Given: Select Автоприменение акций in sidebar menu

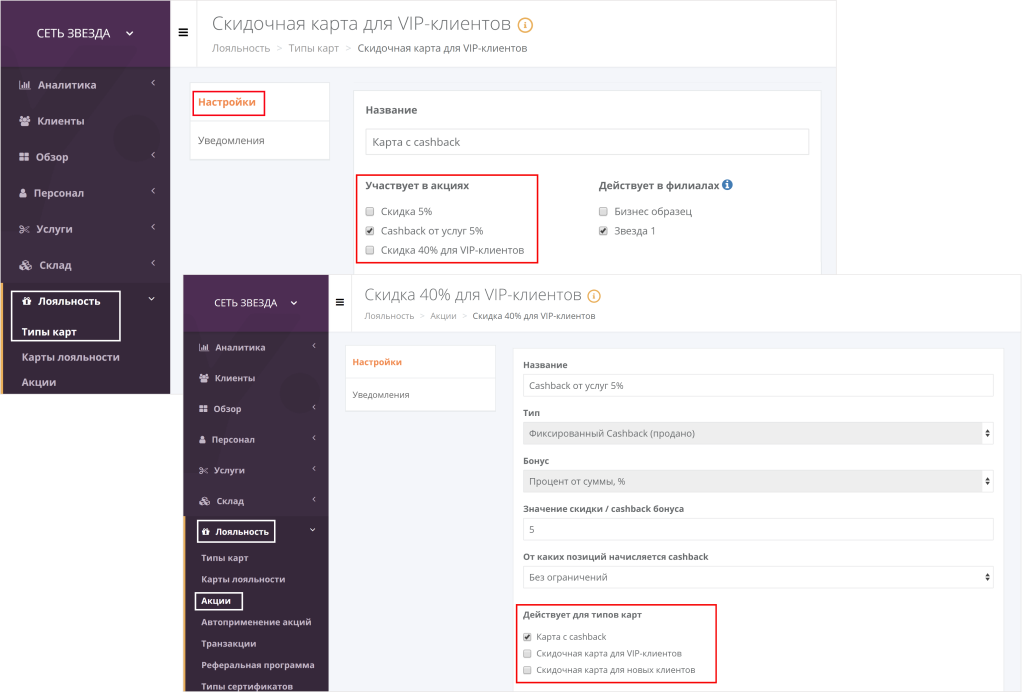Looking at the screenshot, I should 255,622.
